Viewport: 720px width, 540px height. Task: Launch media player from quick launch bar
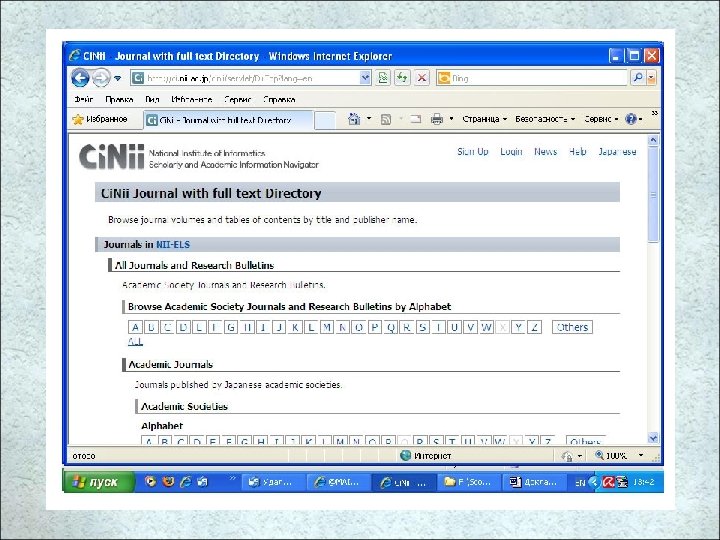pos(150,482)
